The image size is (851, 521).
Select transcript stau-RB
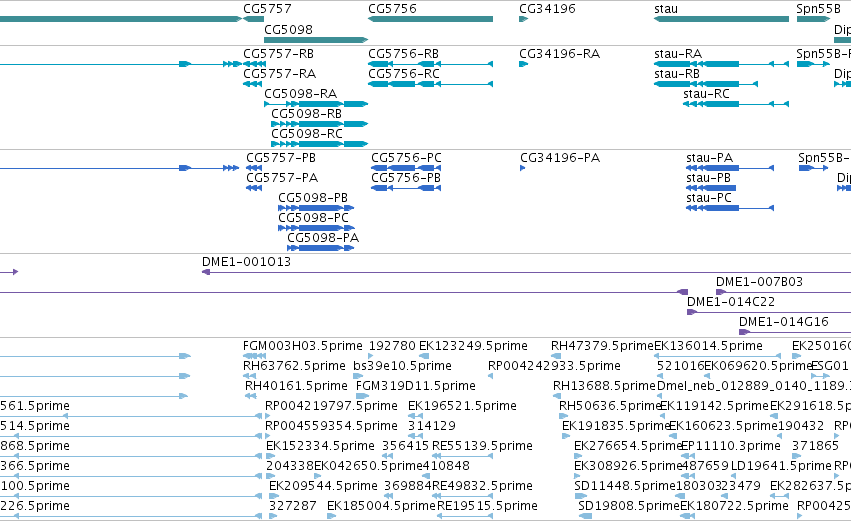tap(677, 74)
